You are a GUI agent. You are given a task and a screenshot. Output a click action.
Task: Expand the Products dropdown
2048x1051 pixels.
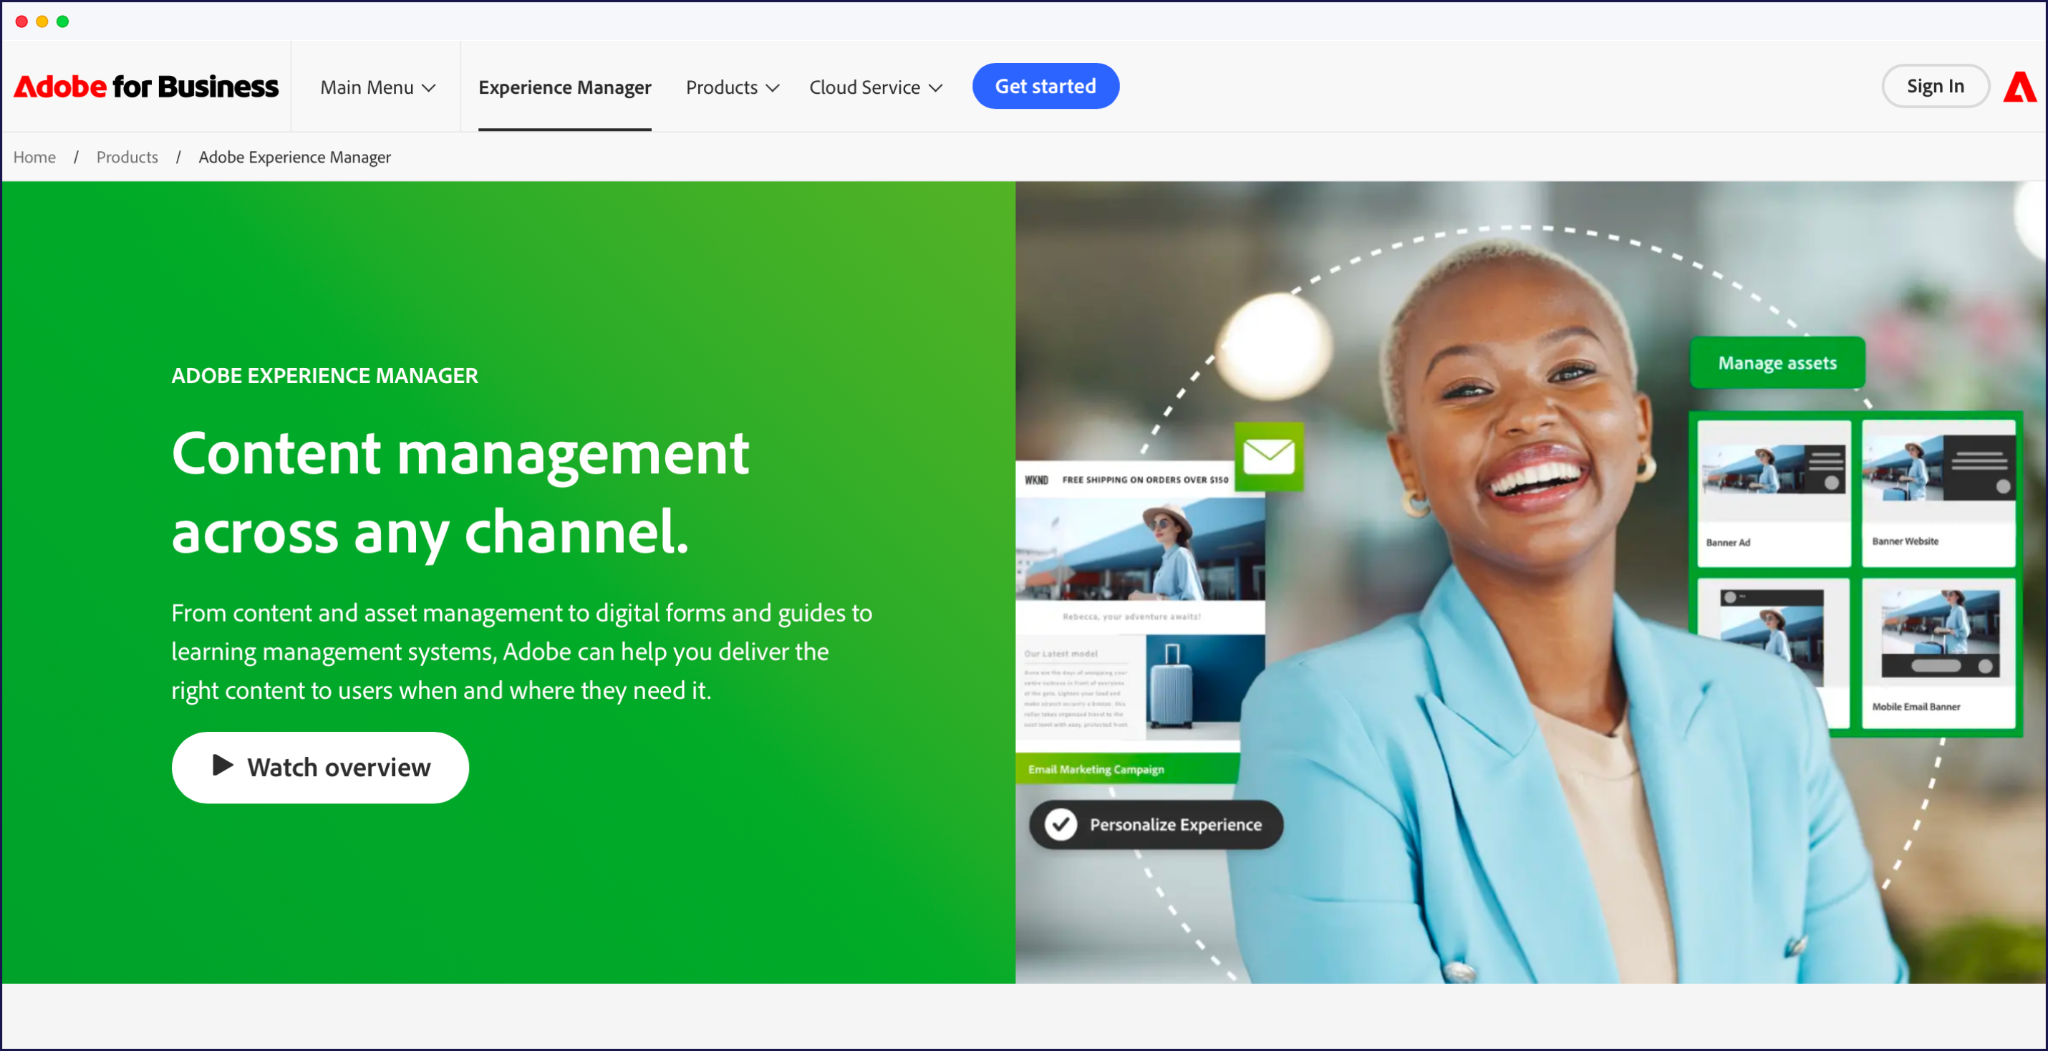[x=732, y=87]
